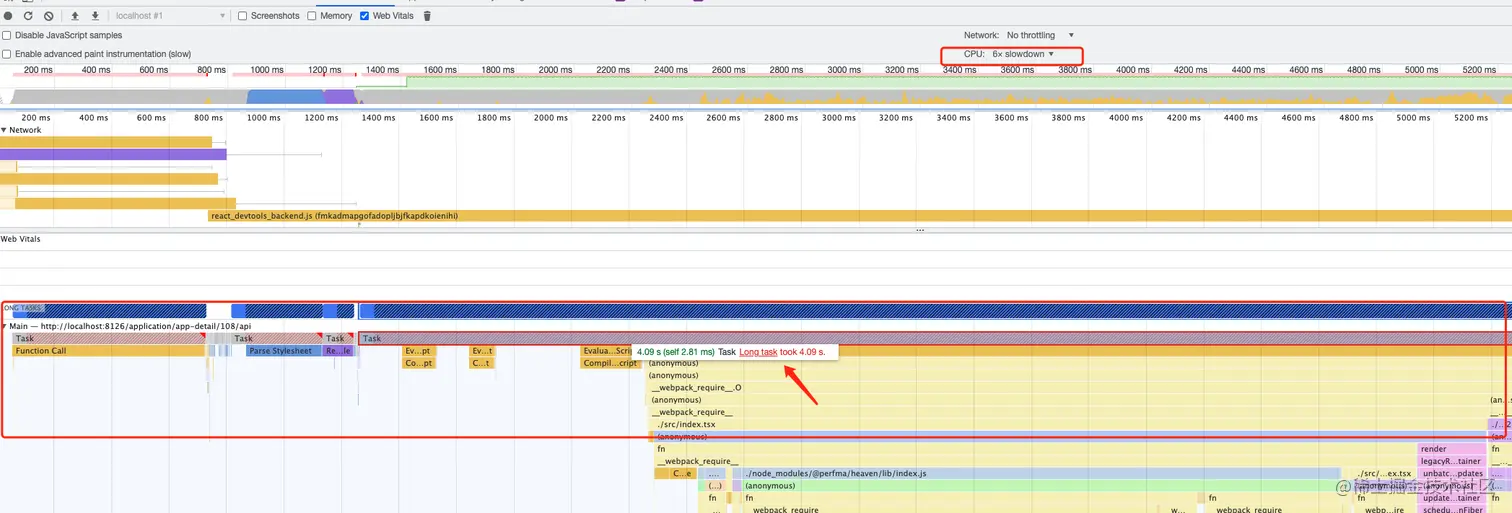
Task: Select the Re...le purple flame bar
Action: tap(339, 351)
